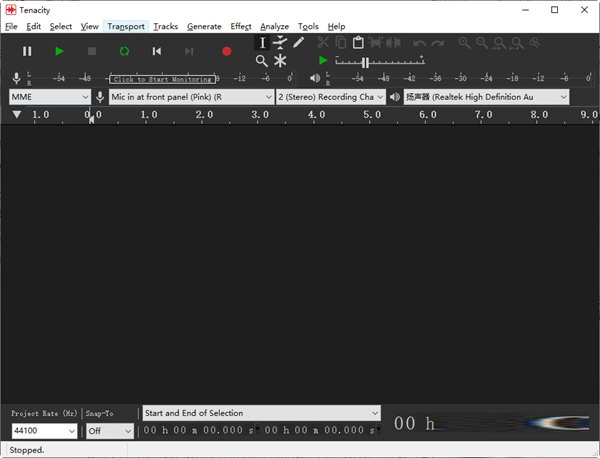The height and width of the screenshot is (458, 600).
Task: Open the MME audio host dropdown
Action: click(x=50, y=97)
